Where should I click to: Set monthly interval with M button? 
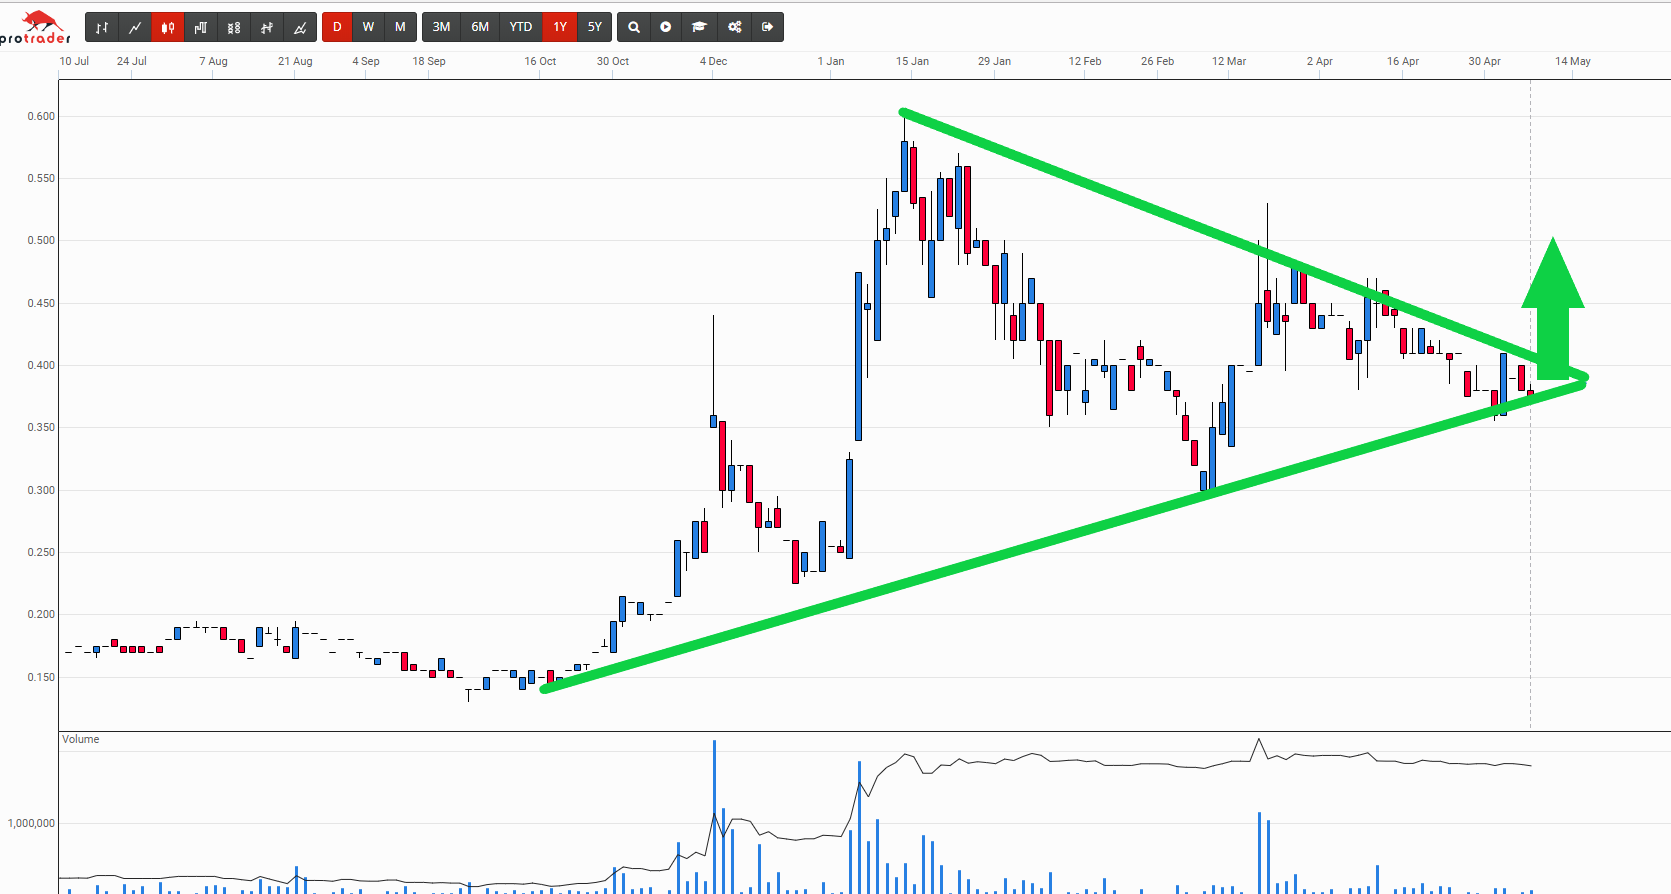(x=400, y=27)
